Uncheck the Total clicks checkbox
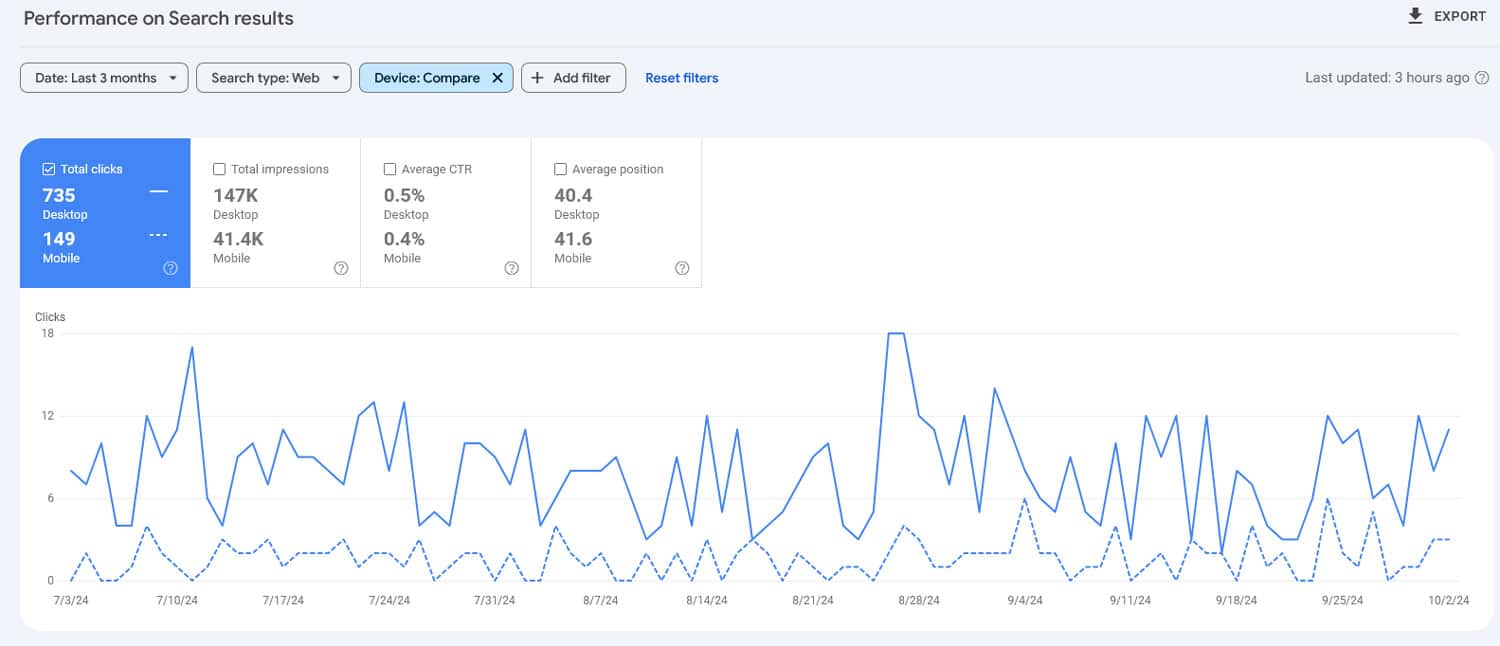Viewport: 1500px width, 646px height. tap(49, 168)
